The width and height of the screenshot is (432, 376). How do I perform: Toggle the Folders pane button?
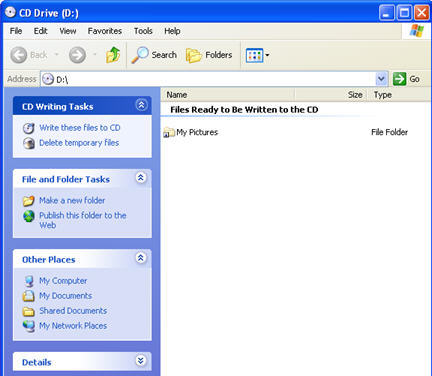[209, 55]
